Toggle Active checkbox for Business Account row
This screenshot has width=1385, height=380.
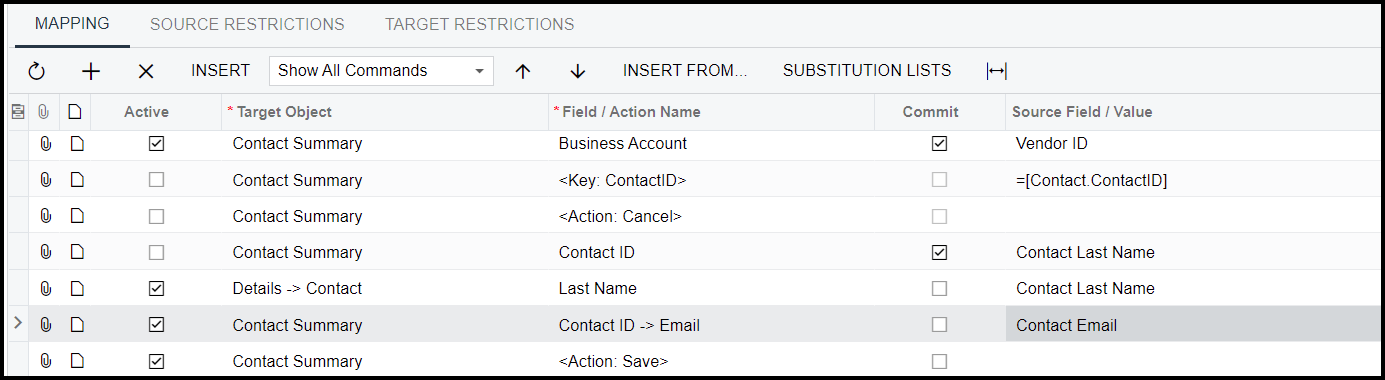pyautogui.click(x=156, y=144)
